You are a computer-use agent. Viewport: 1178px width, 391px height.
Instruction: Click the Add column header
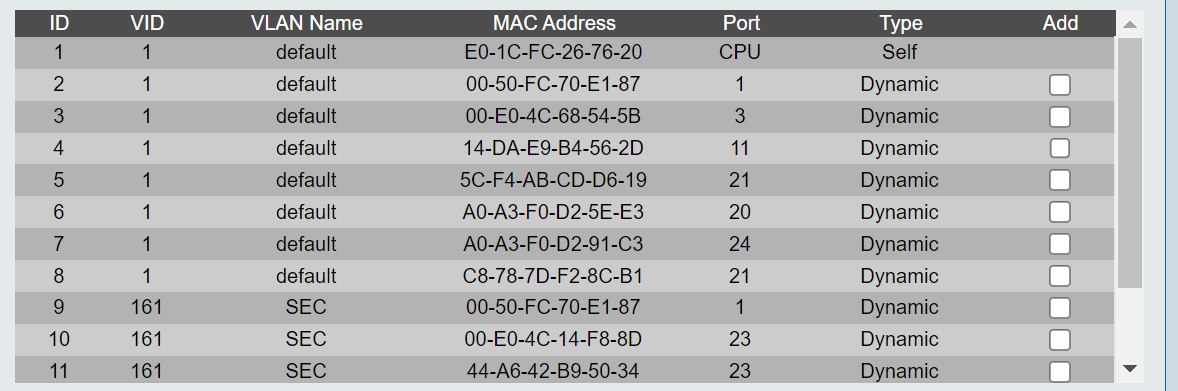pos(1060,23)
